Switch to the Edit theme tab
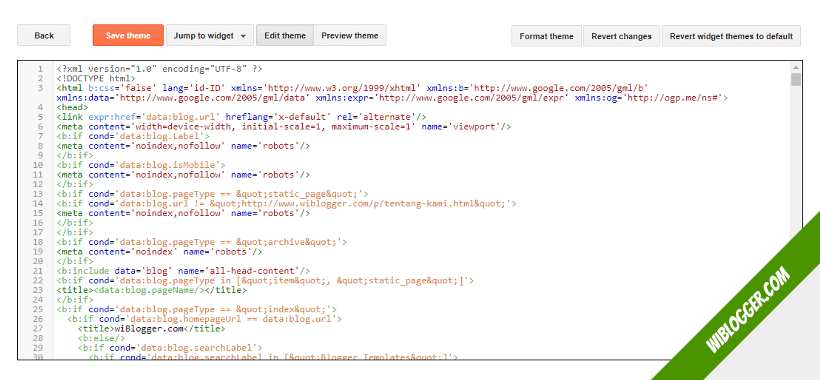Viewport: 820px width, 380px height. [284, 36]
